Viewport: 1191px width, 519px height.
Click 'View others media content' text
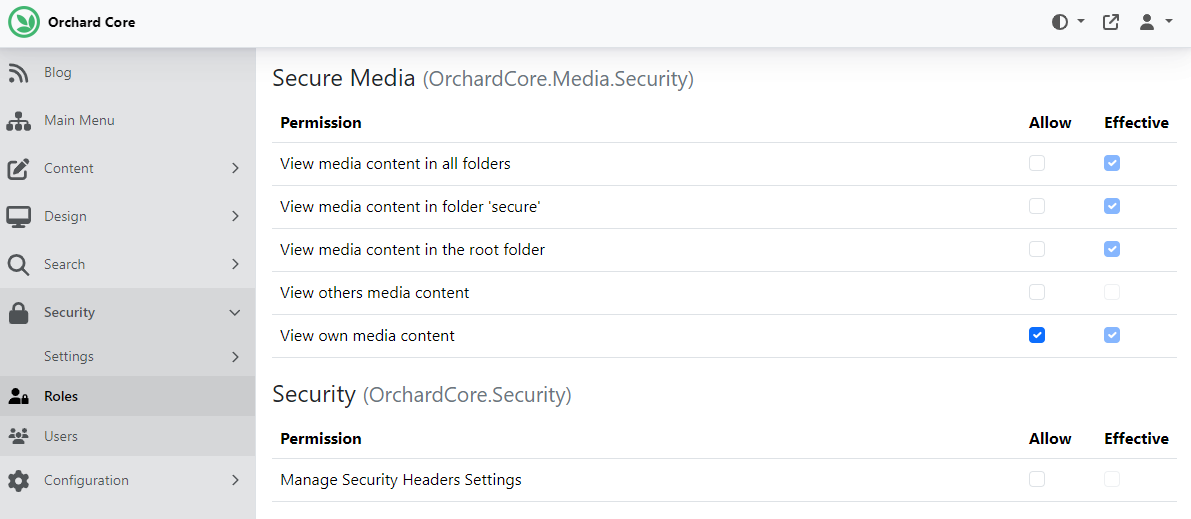click(x=374, y=292)
